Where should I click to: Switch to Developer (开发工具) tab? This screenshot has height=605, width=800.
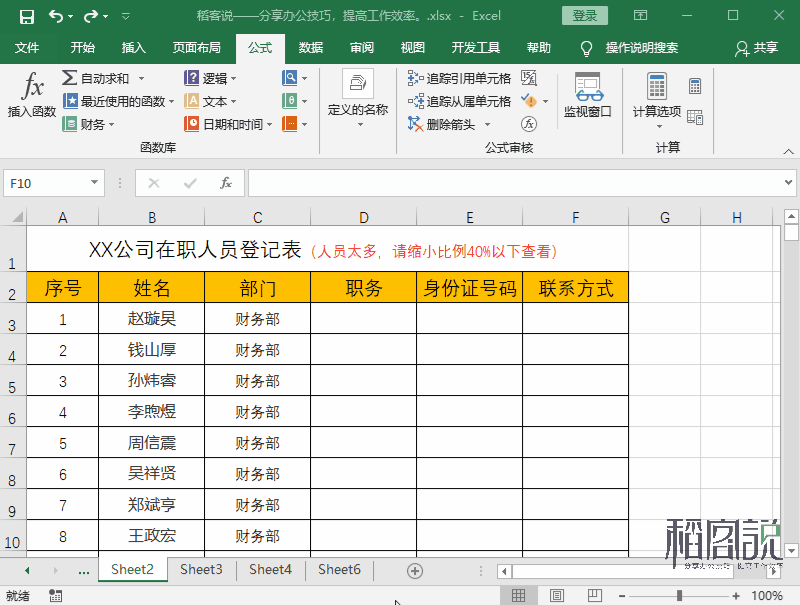tap(476, 48)
